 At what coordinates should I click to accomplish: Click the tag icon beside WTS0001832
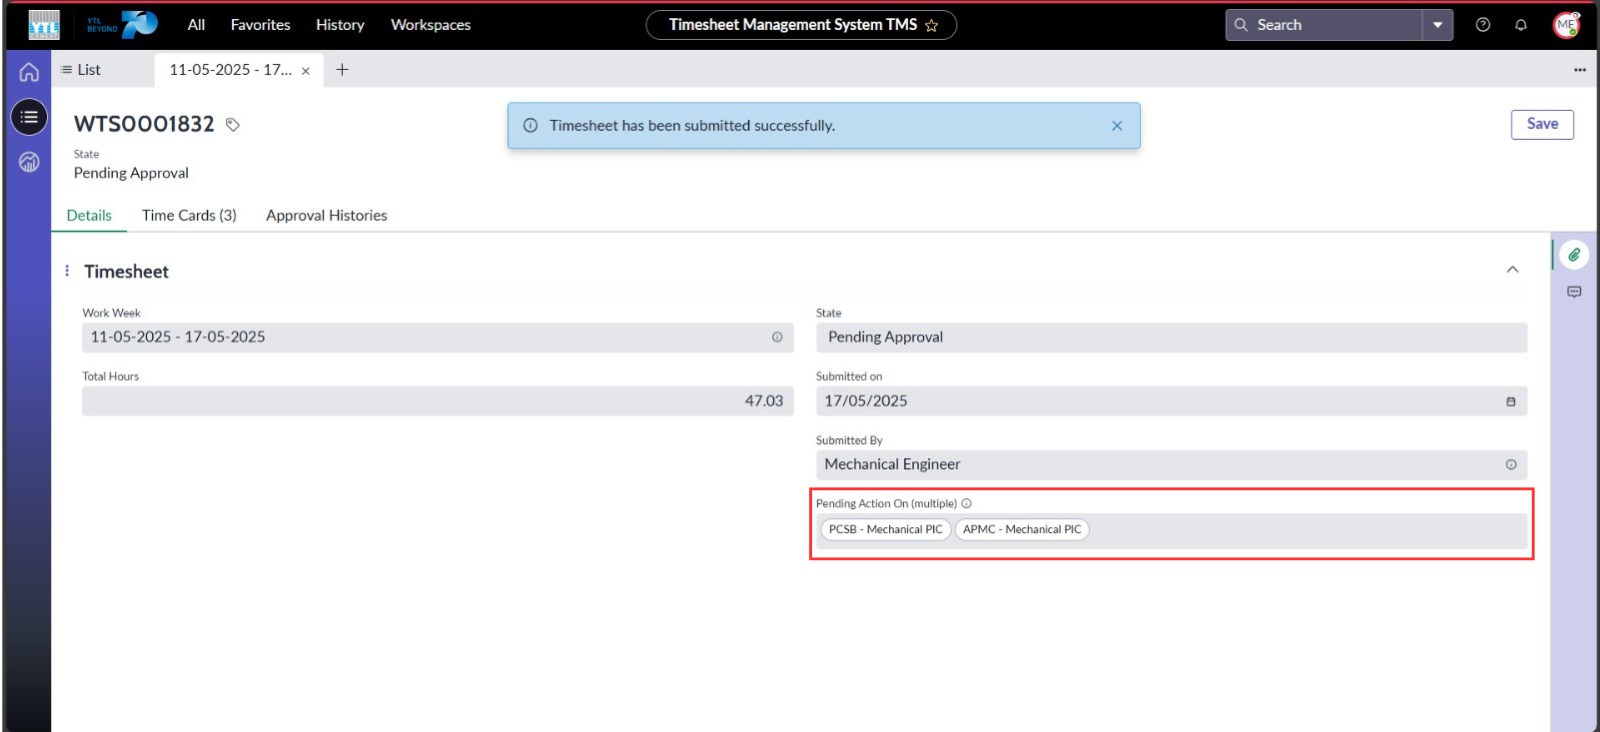click(233, 125)
